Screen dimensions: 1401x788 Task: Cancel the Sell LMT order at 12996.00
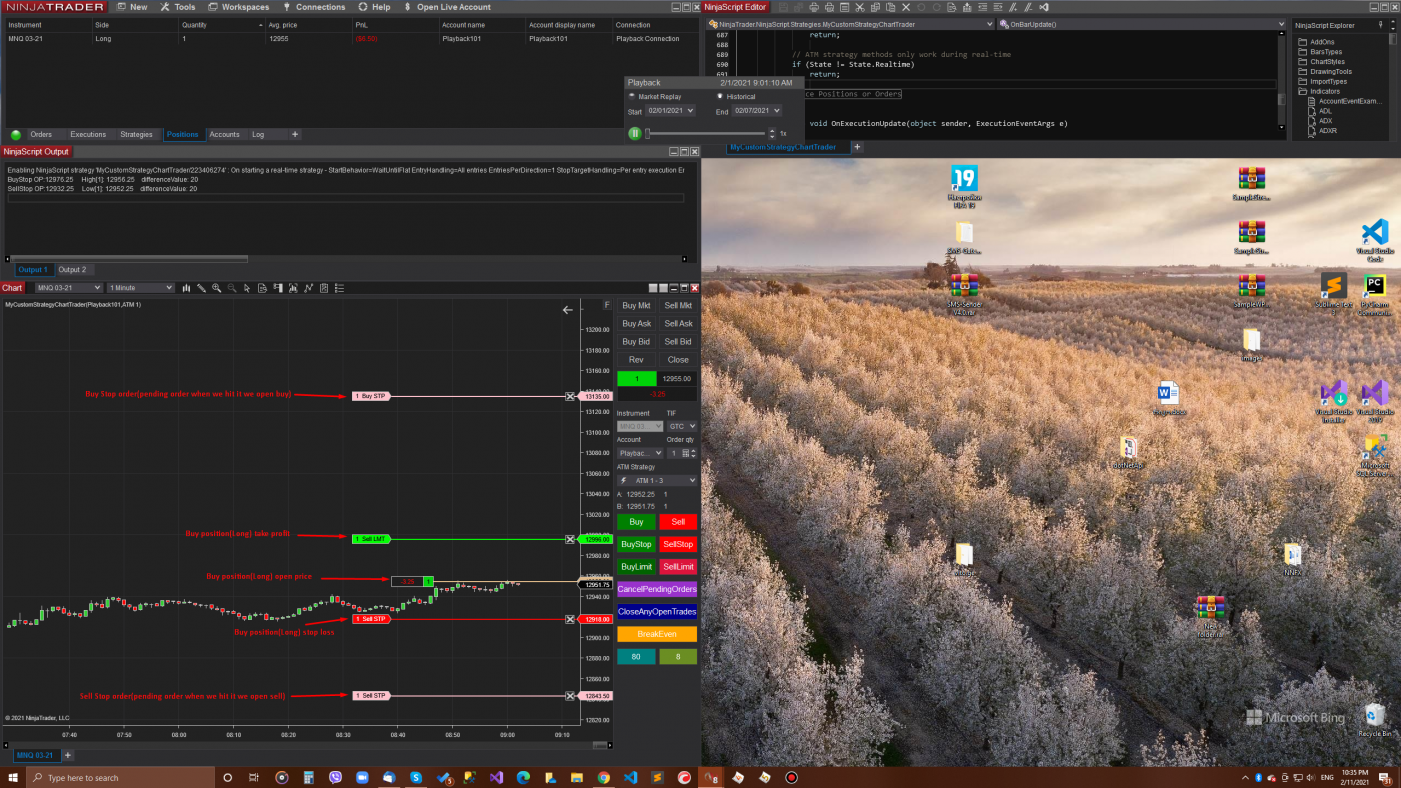tap(570, 539)
